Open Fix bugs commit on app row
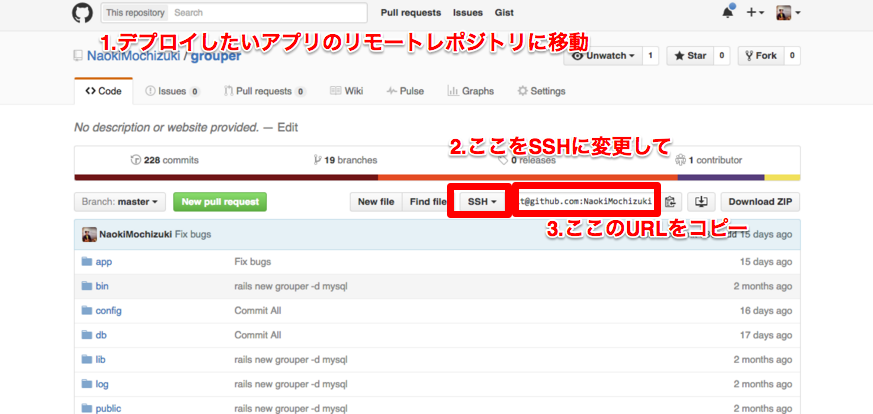 pos(253,262)
